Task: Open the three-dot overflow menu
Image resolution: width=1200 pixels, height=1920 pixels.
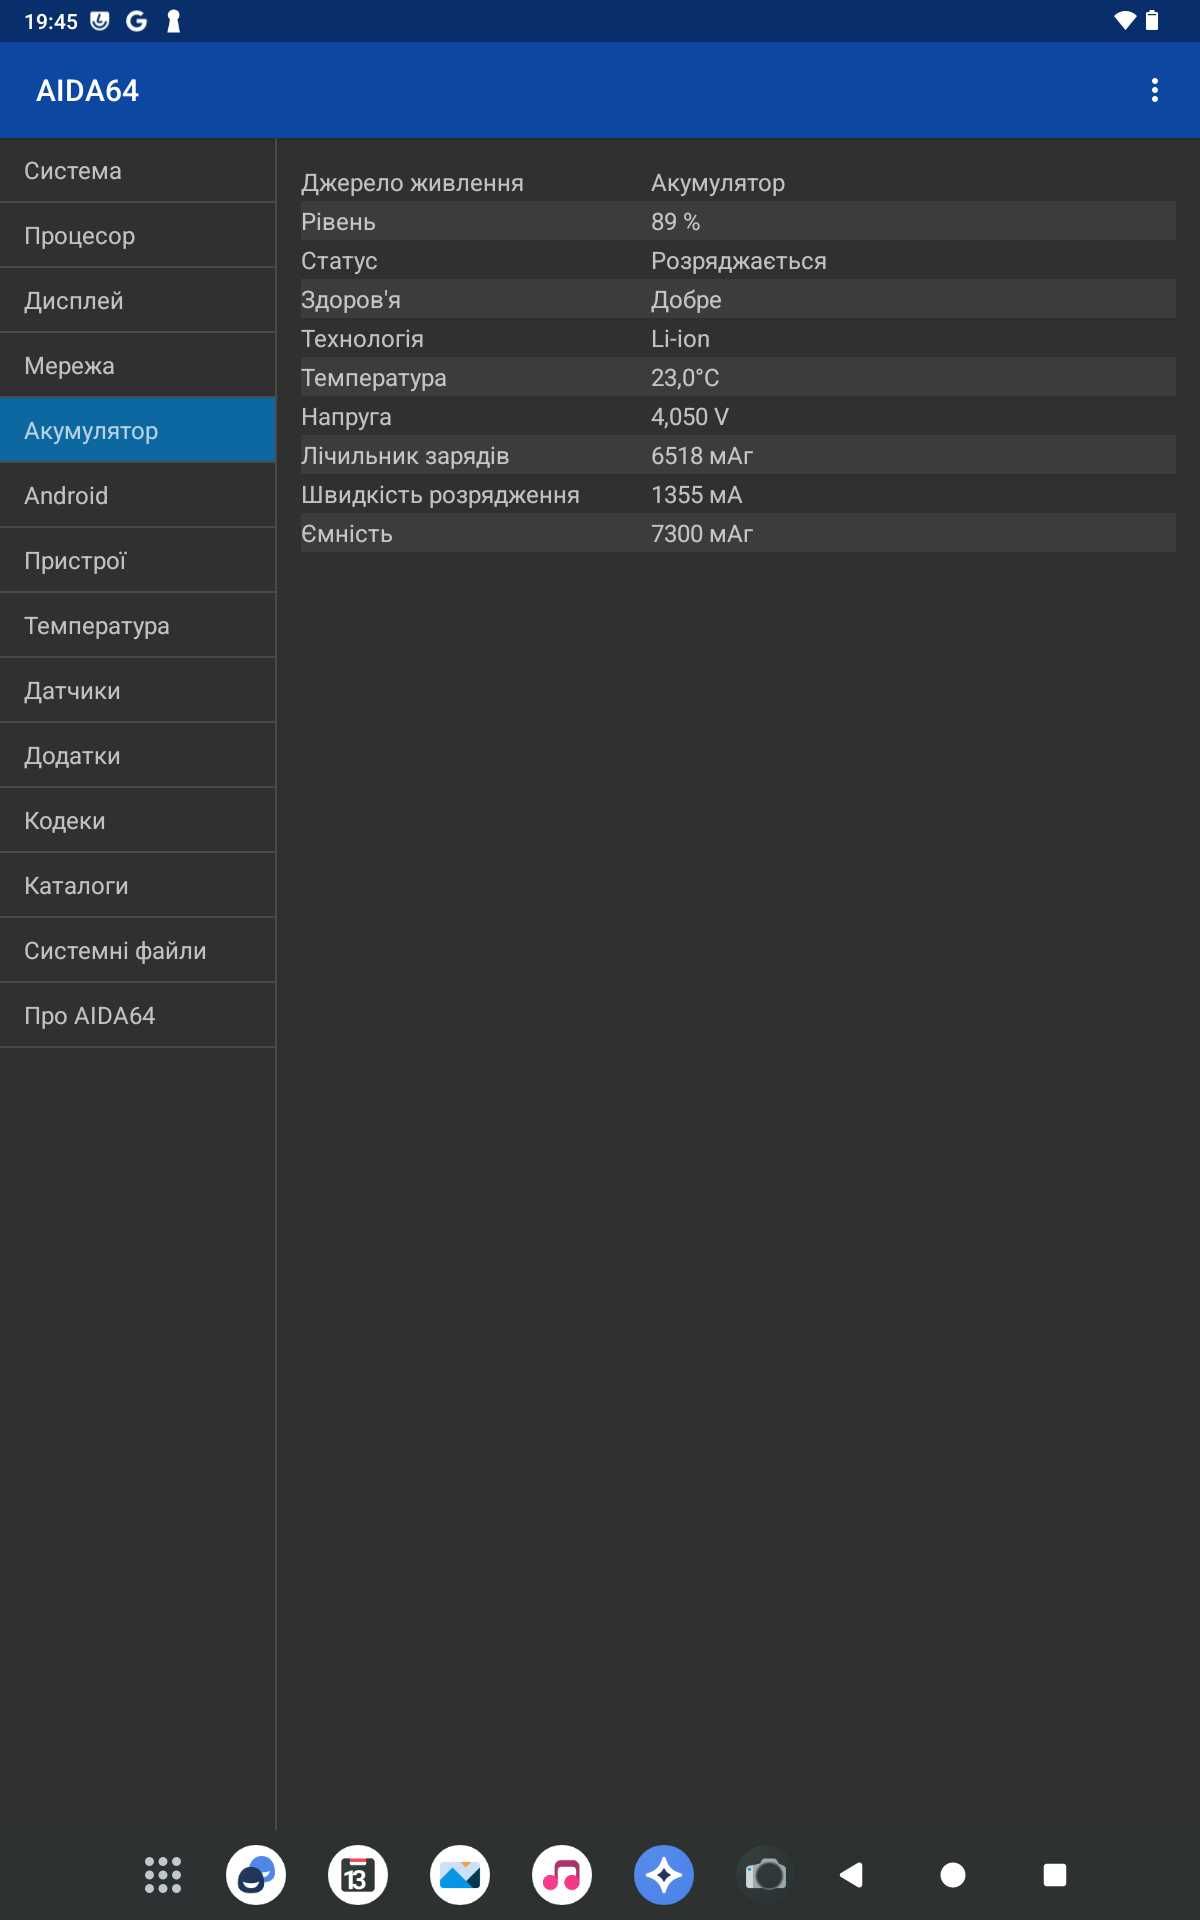Action: pyautogui.click(x=1155, y=90)
